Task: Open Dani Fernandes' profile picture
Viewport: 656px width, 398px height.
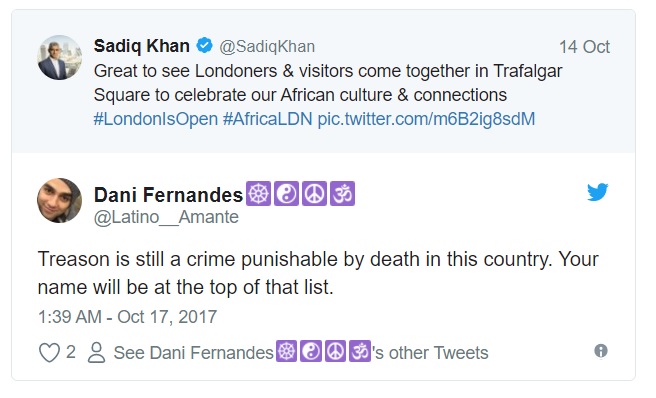Action: pyautogui.click(x=59, y=200)
